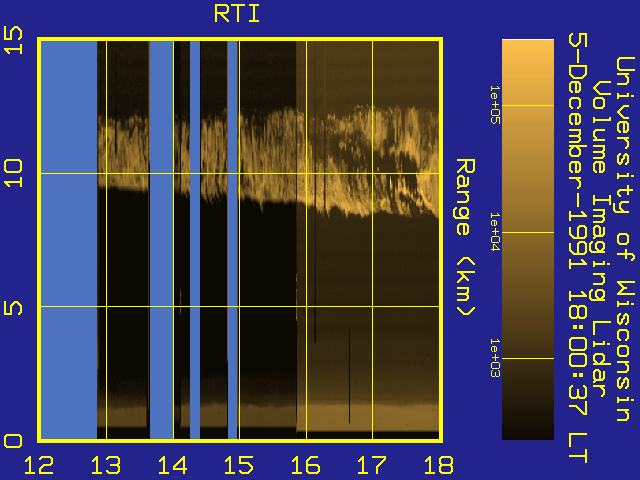Click the x-axis label 16
Screen dimensions: 640x480
(x=305, y=465)
